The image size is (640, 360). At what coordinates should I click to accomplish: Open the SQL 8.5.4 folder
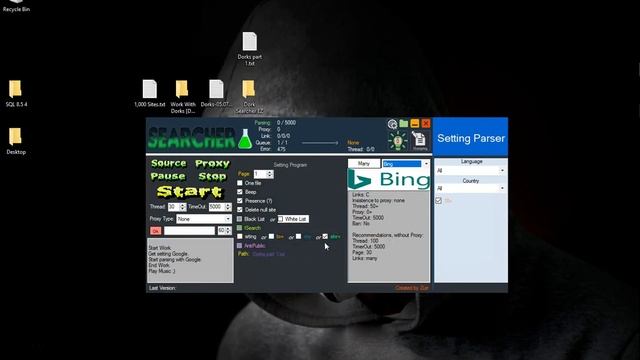coord(16,93)
